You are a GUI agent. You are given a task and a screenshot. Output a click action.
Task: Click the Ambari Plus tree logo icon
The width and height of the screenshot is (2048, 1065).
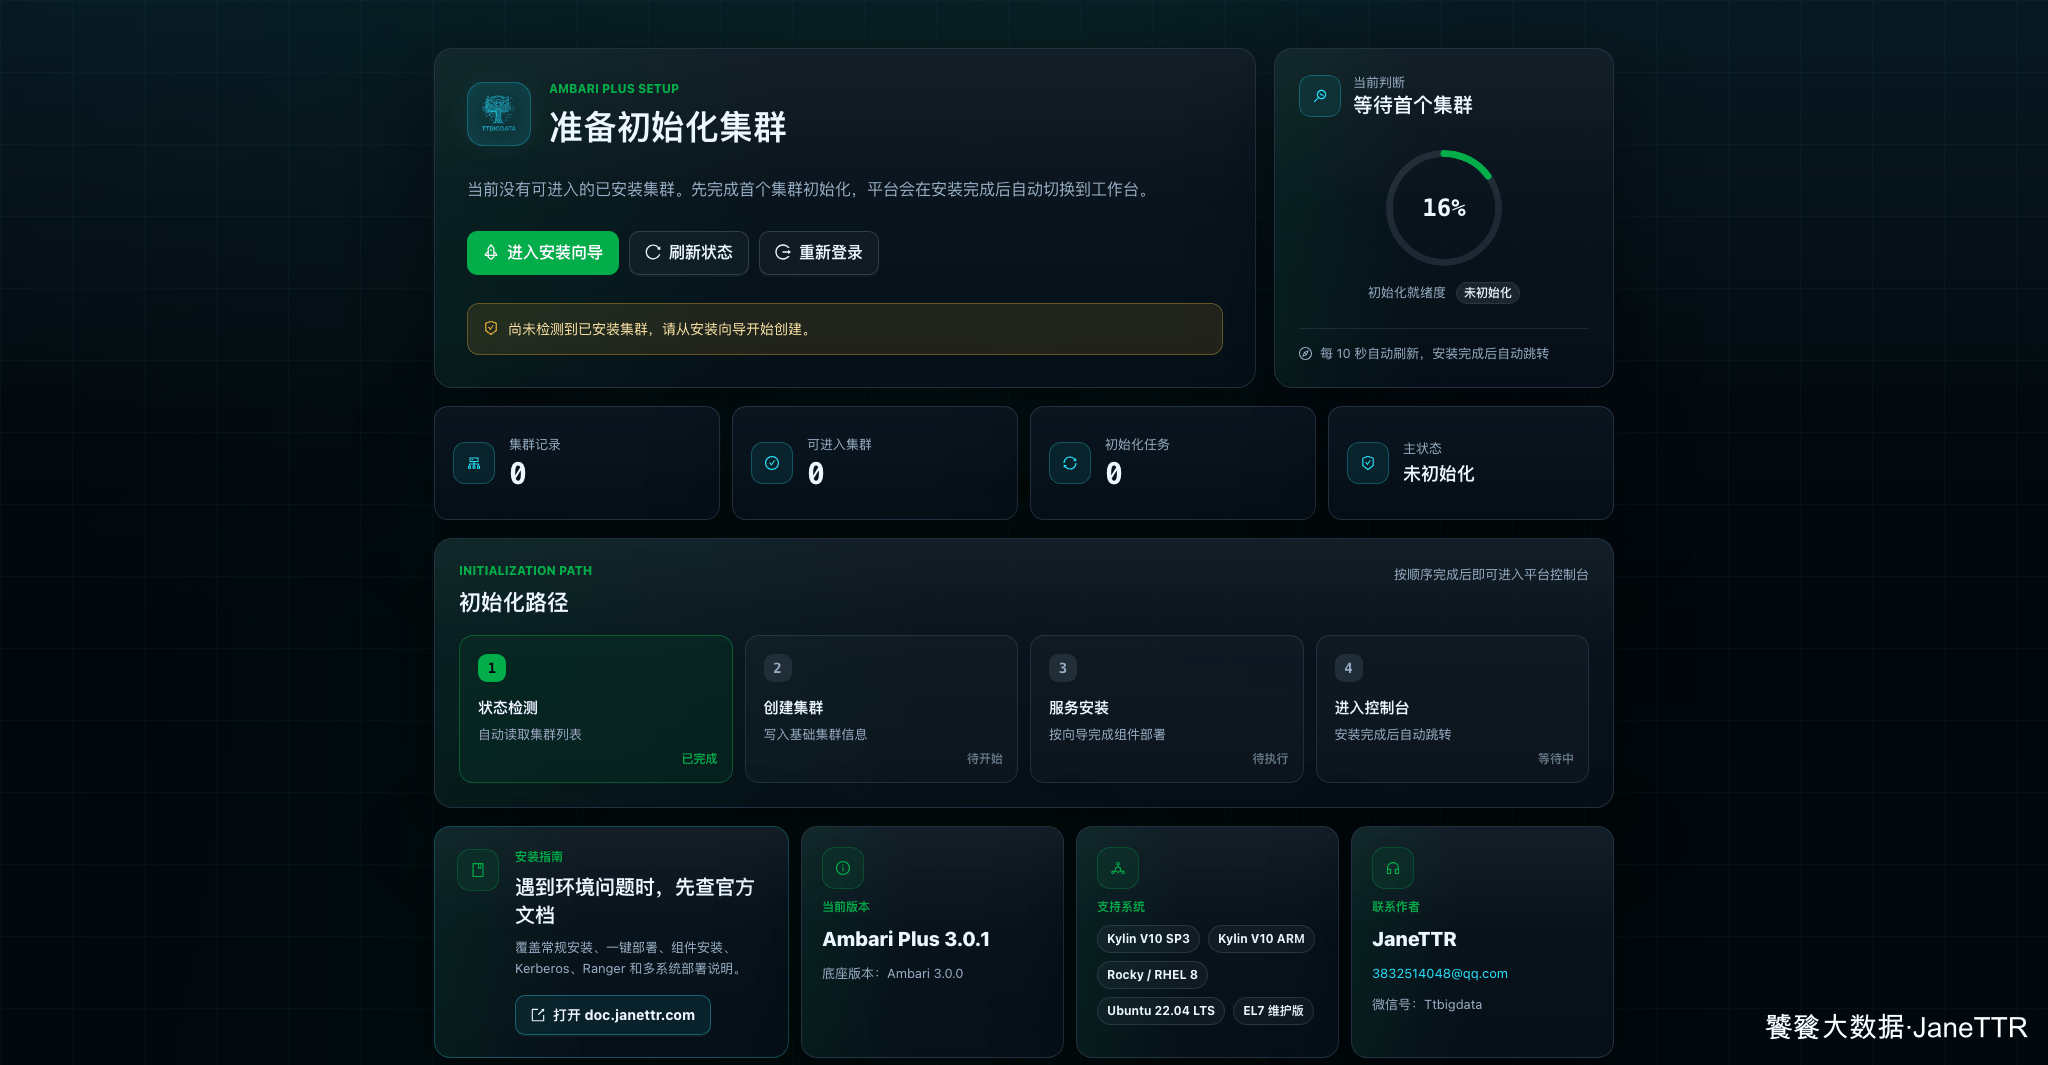499,114
